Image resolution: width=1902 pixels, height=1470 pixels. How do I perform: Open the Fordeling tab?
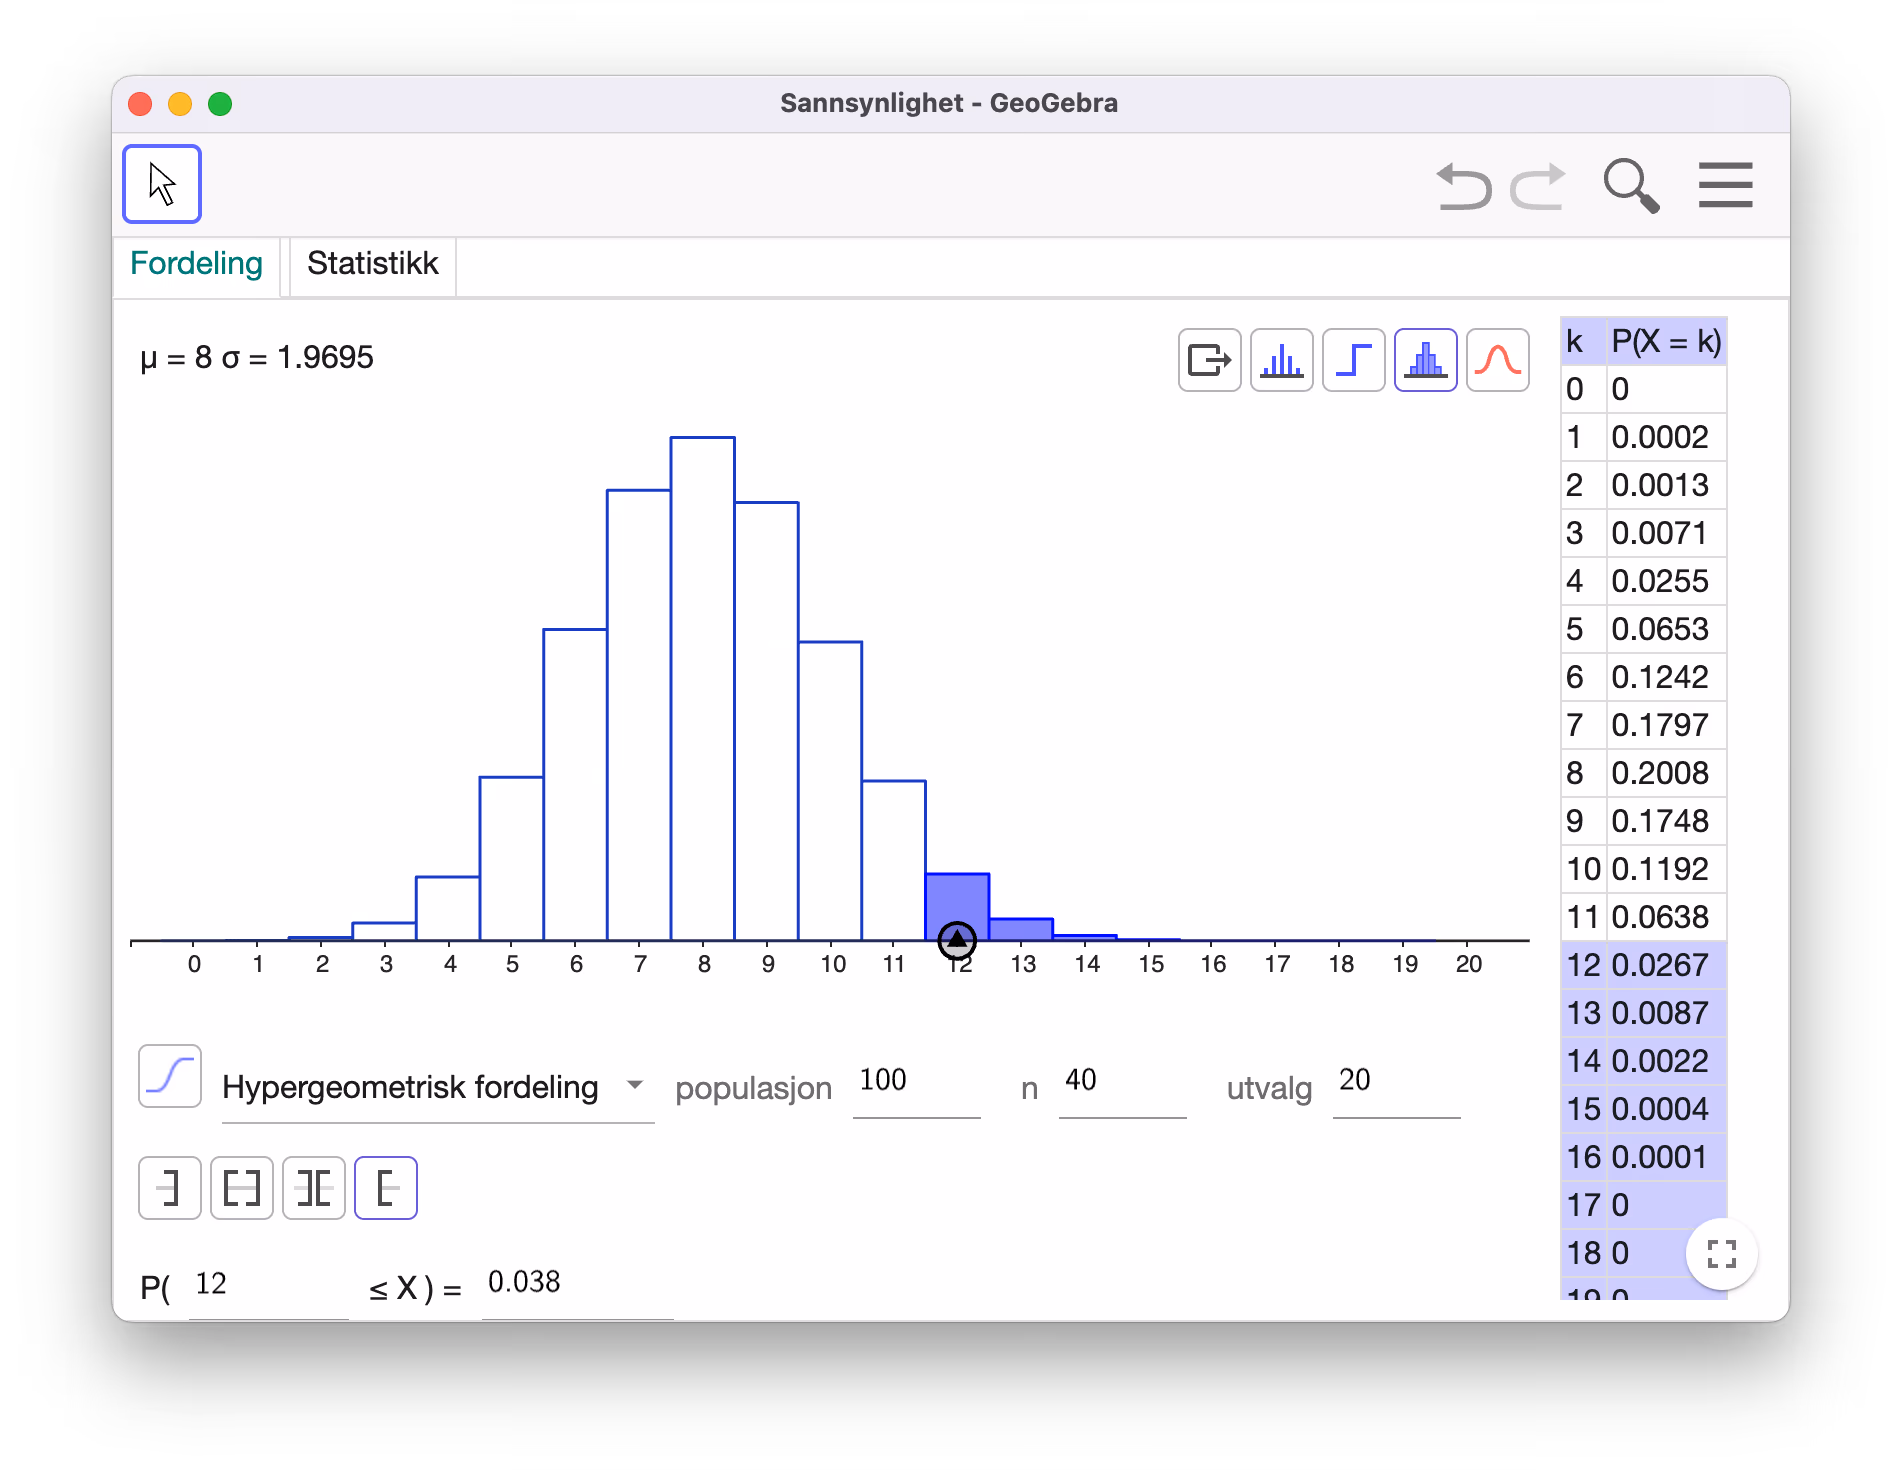point(197,264)
